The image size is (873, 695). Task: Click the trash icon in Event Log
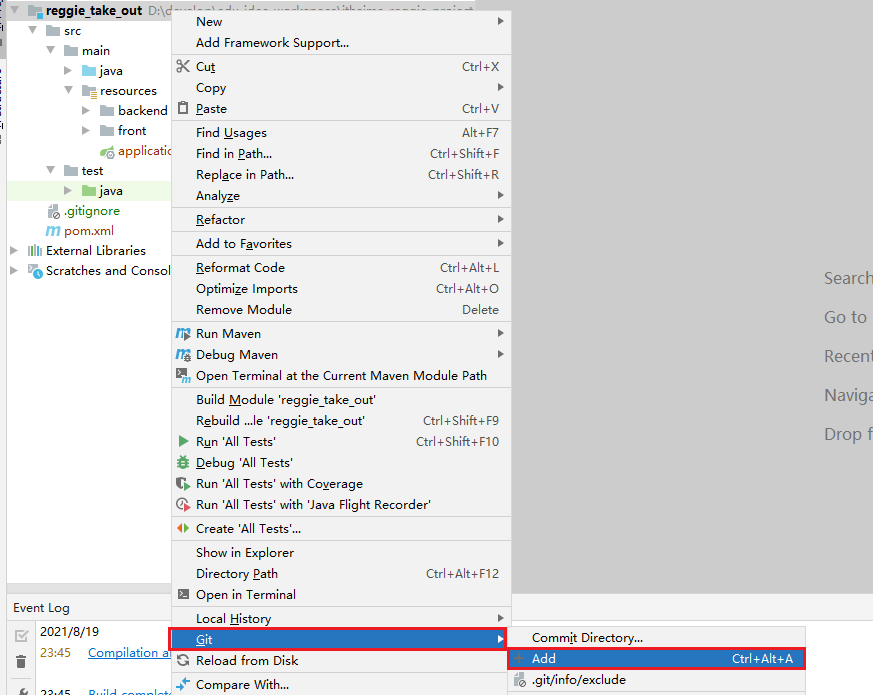(21, 662)
